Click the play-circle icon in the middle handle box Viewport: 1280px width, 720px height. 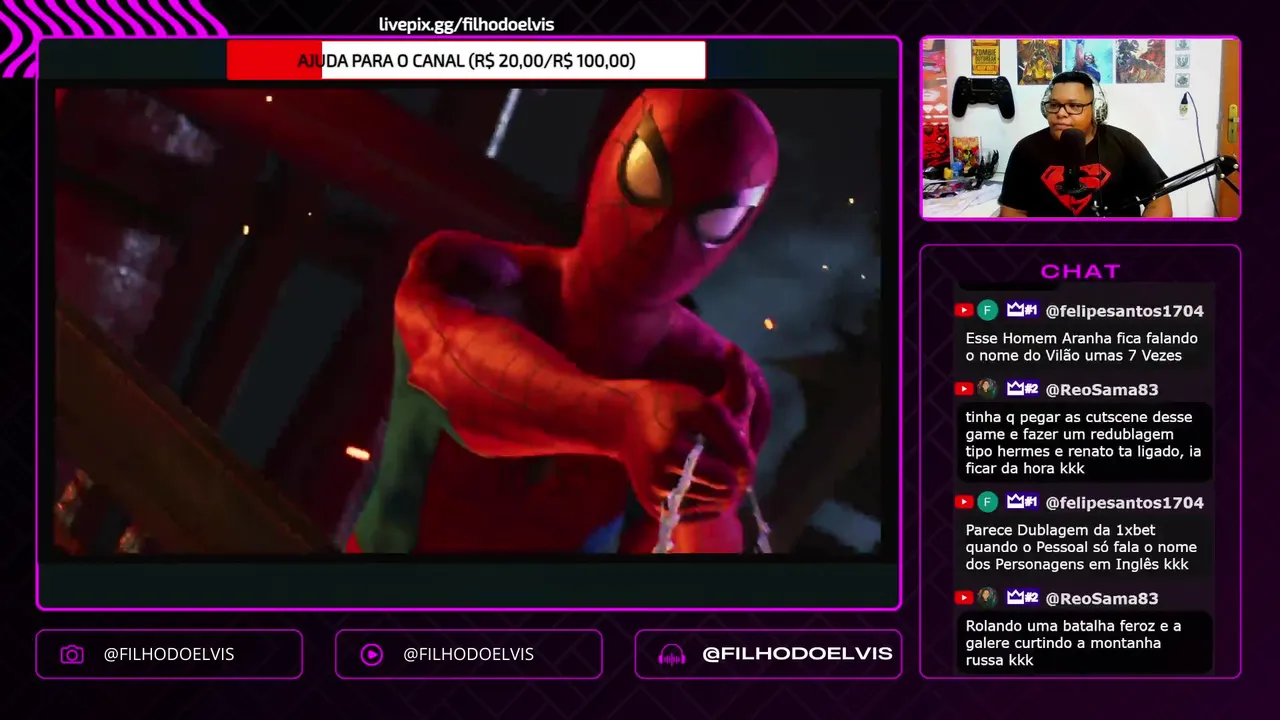coord(371,654)
